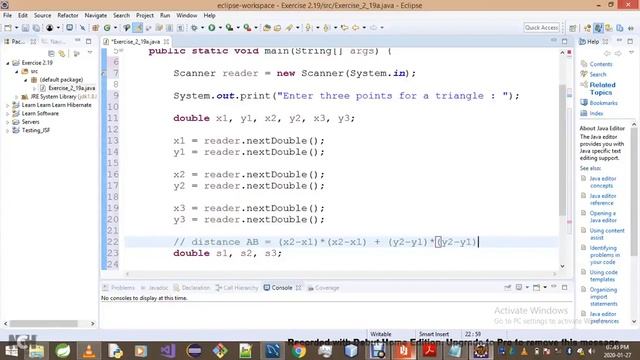The image size is (640, 360).
Task: Expand JRE System Library node
Action: tap(17, 97)
